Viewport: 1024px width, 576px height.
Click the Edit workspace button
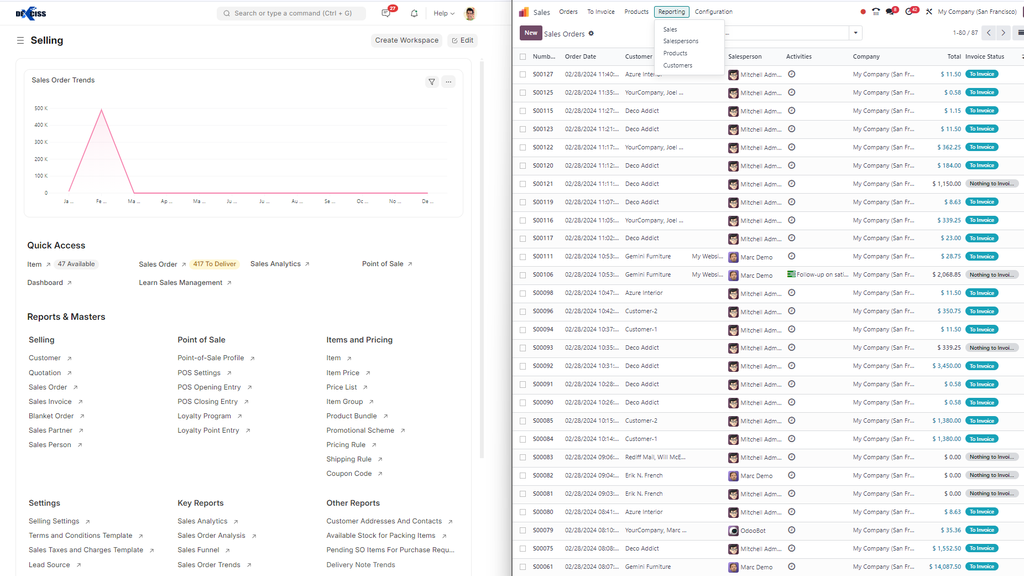click(462, 40)
